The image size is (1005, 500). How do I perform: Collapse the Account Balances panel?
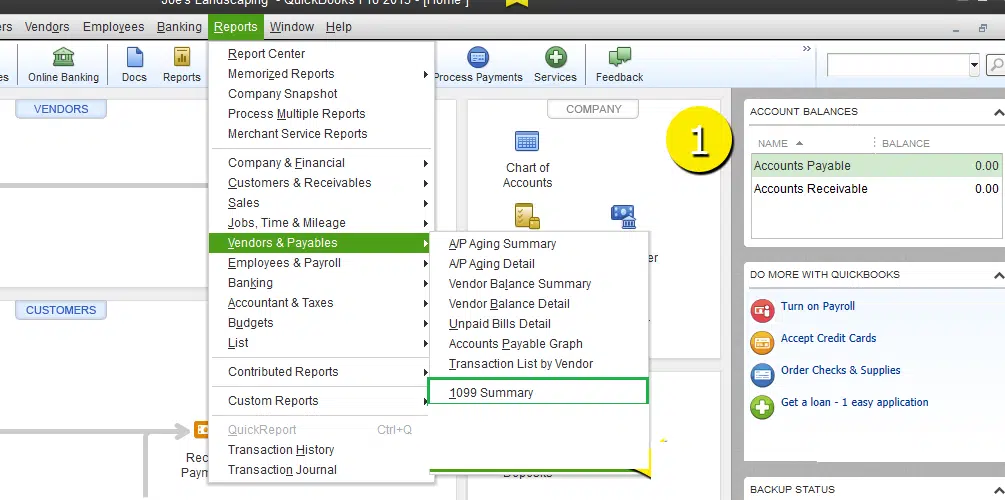(999, 112)
